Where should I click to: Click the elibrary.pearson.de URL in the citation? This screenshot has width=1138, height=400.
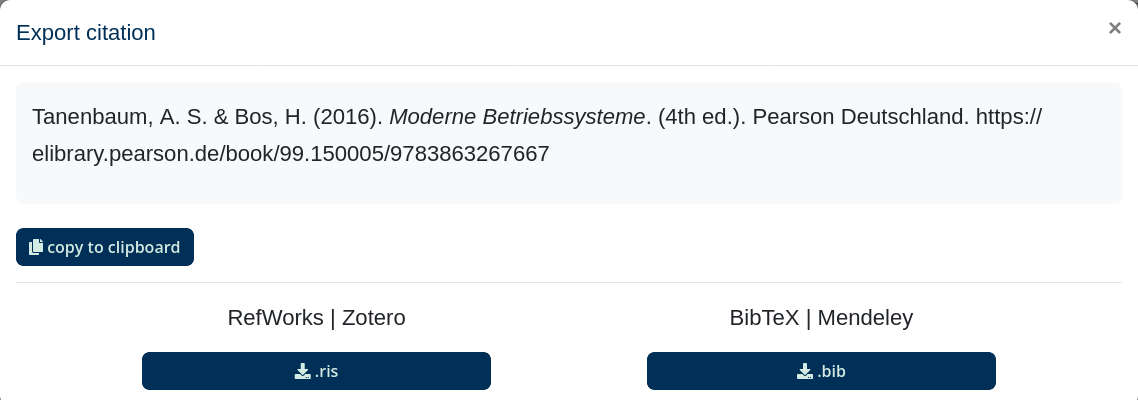(291, 155)
